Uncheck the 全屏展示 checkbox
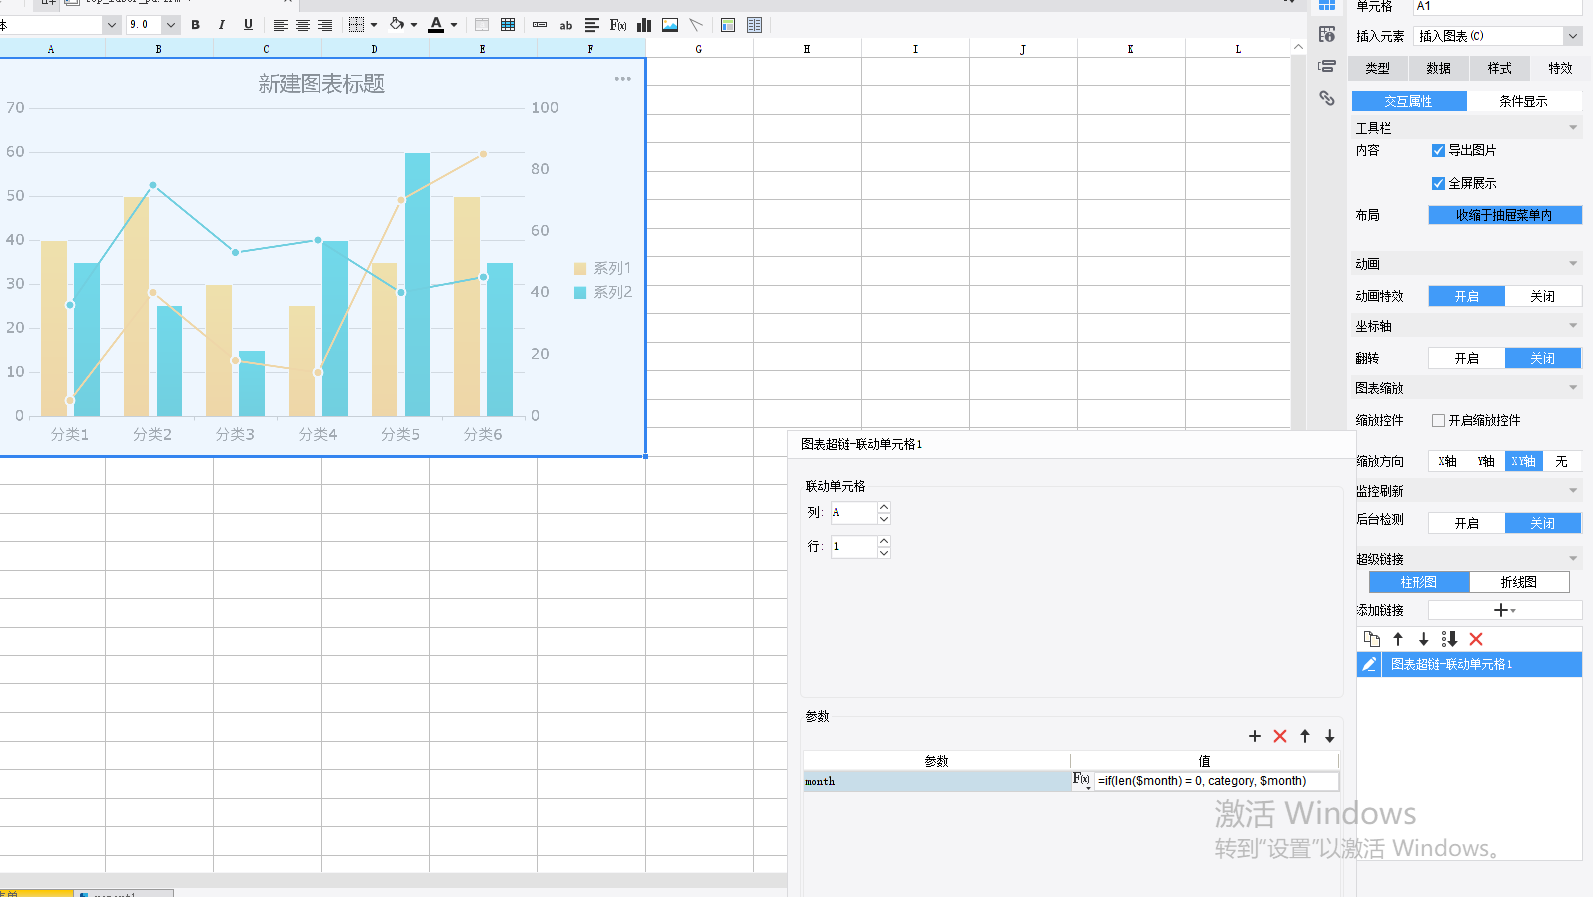This screenshot has height=897, width=1593. [x=1438, y=184]
